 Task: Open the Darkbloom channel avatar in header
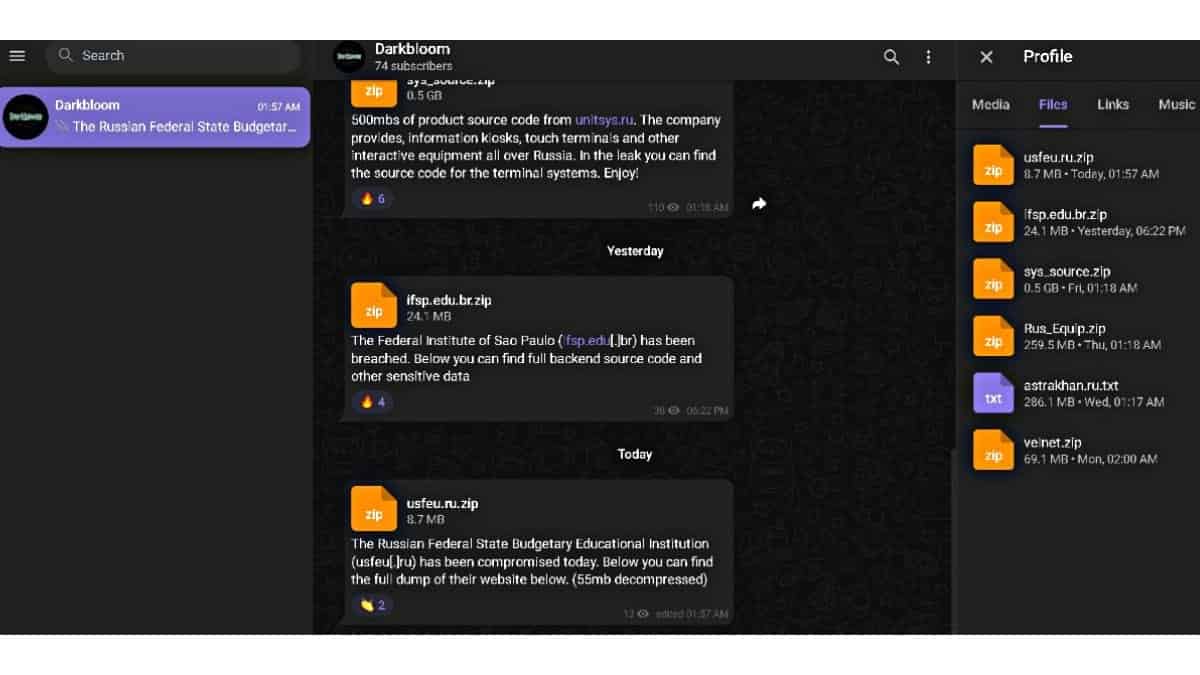349,57
